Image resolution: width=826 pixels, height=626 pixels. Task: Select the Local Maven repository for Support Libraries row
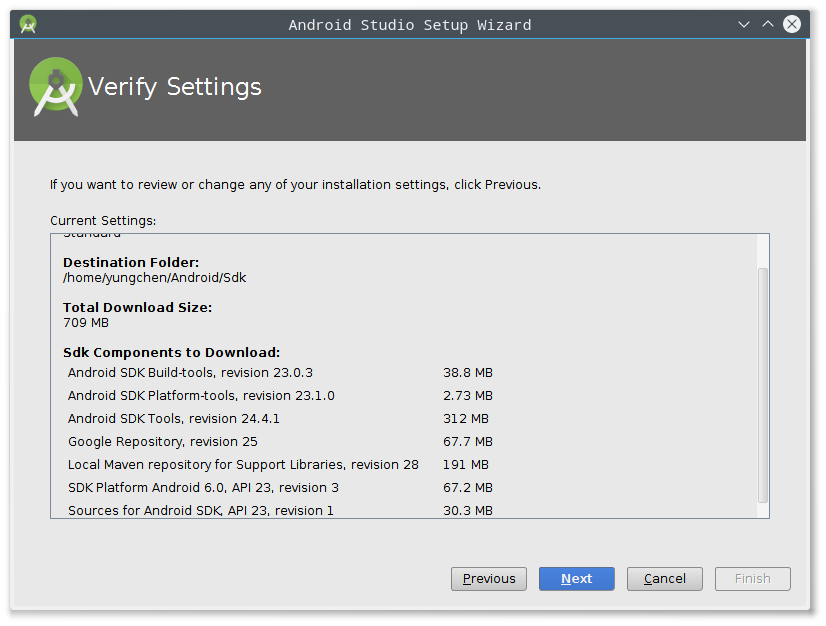tap(280, 465)
